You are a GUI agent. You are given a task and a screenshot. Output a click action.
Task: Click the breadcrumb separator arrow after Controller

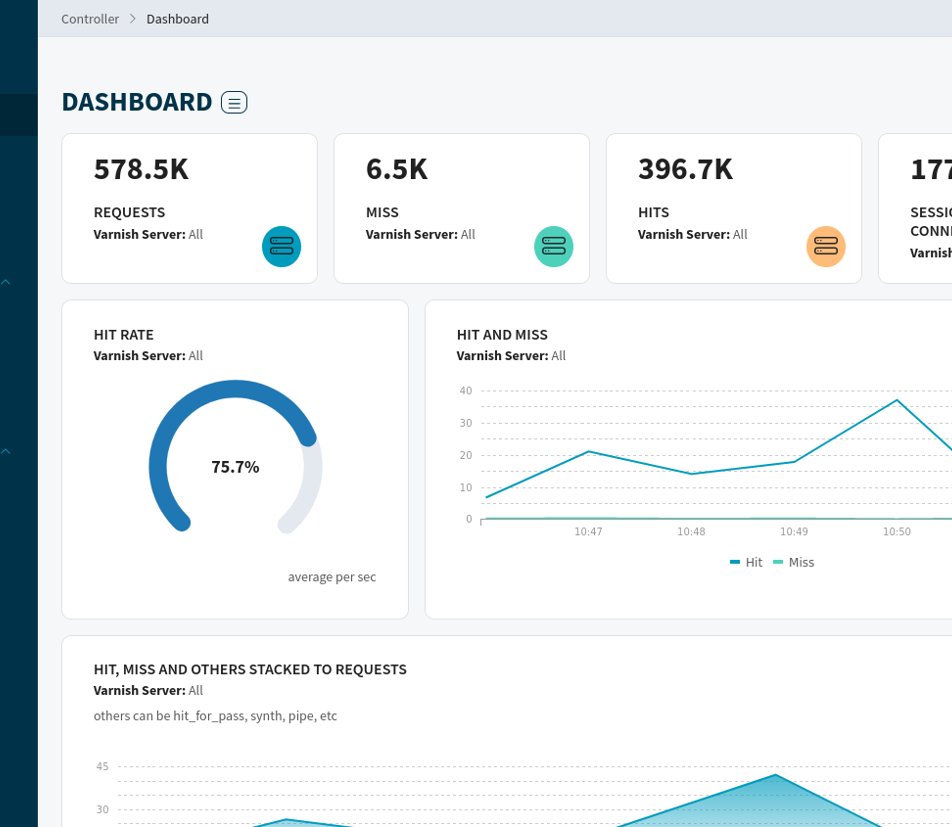tap(133, 19)
